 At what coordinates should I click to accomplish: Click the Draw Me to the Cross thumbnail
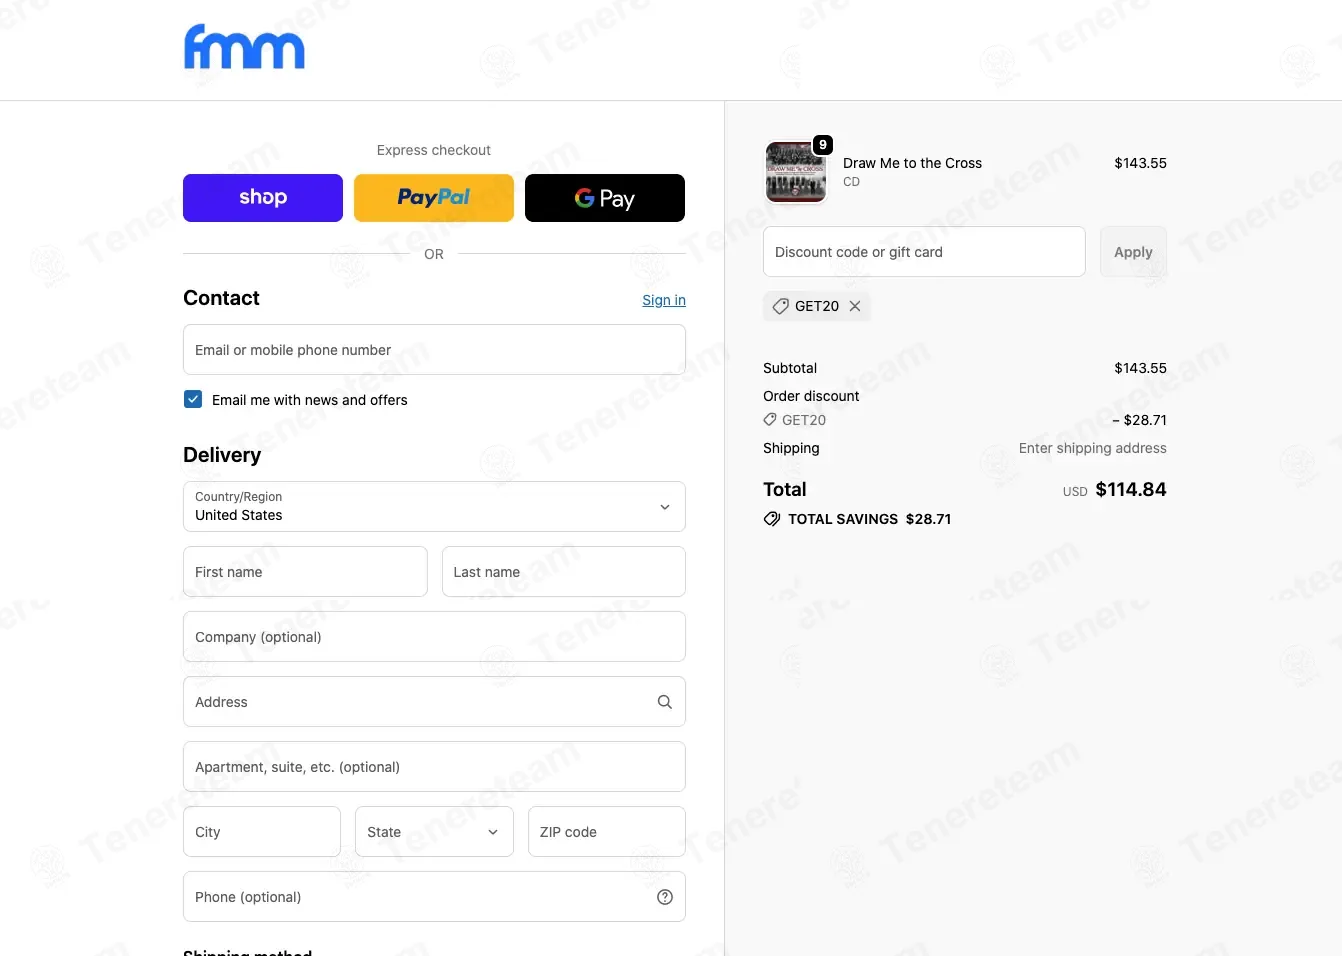(x=796, y=172)
